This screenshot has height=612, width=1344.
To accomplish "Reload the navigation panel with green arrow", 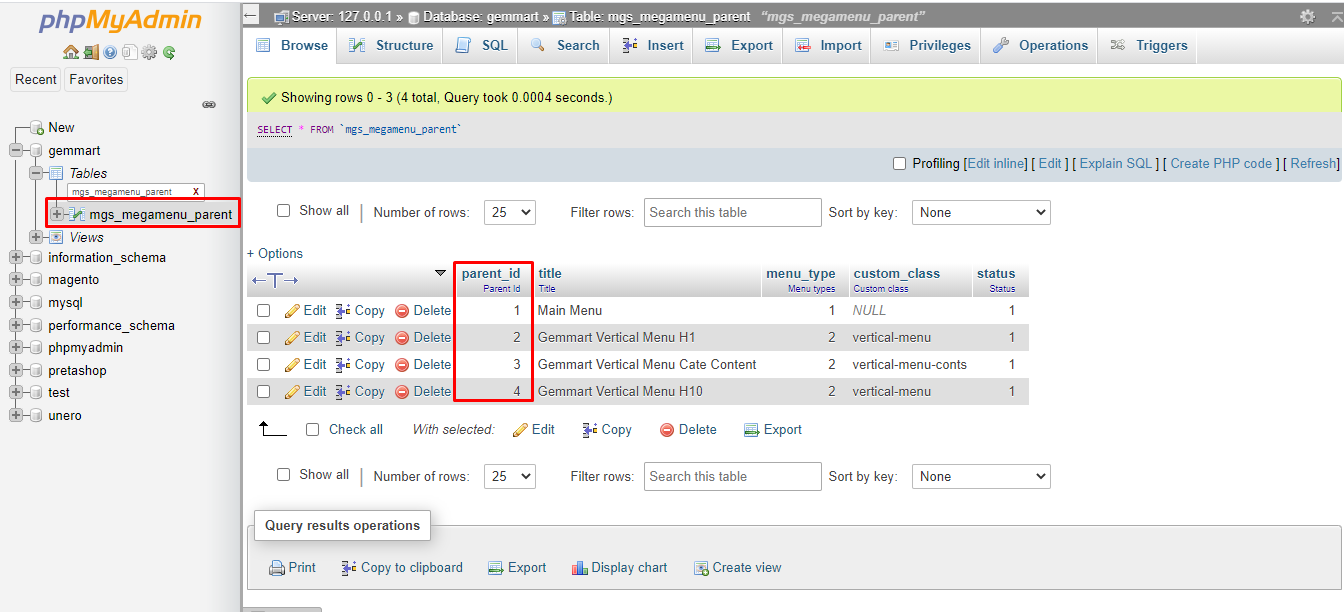I will [169, 52].
